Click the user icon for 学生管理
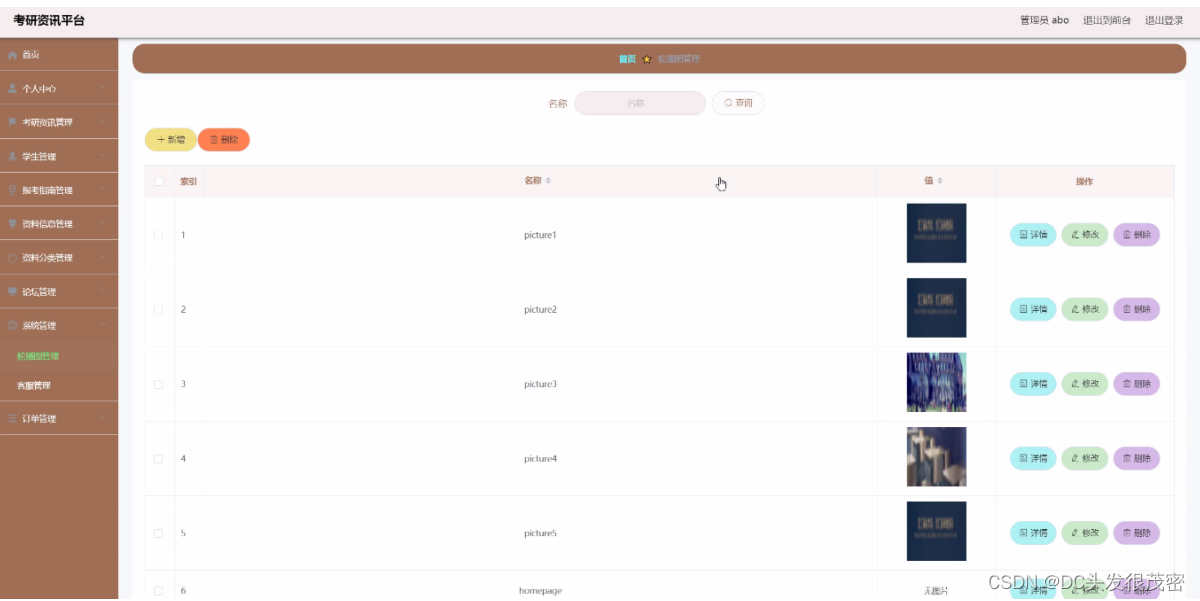The width and height of the screenshot is (1200, 601). coord(12,156)
